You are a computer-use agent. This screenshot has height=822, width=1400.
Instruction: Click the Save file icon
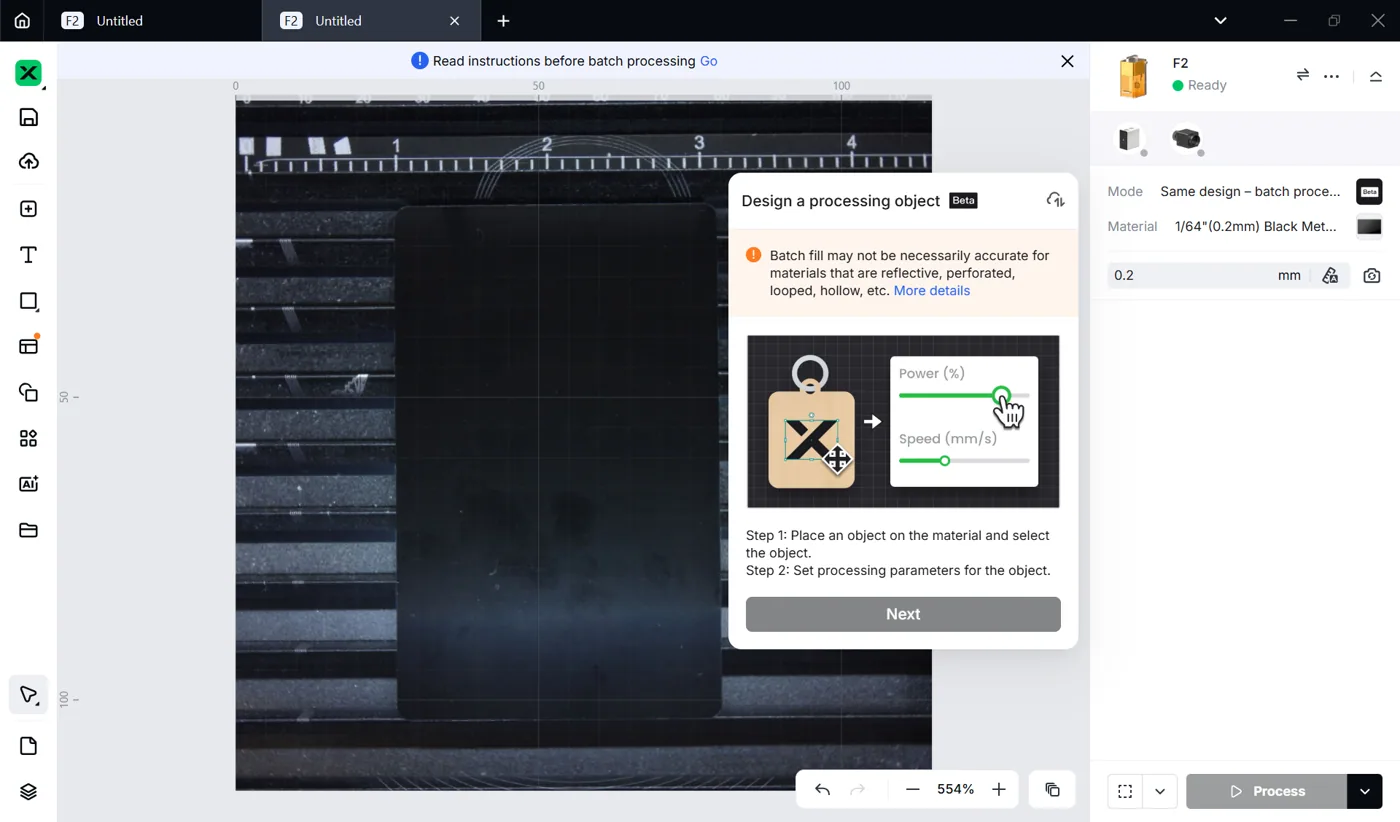coord(28,117)
